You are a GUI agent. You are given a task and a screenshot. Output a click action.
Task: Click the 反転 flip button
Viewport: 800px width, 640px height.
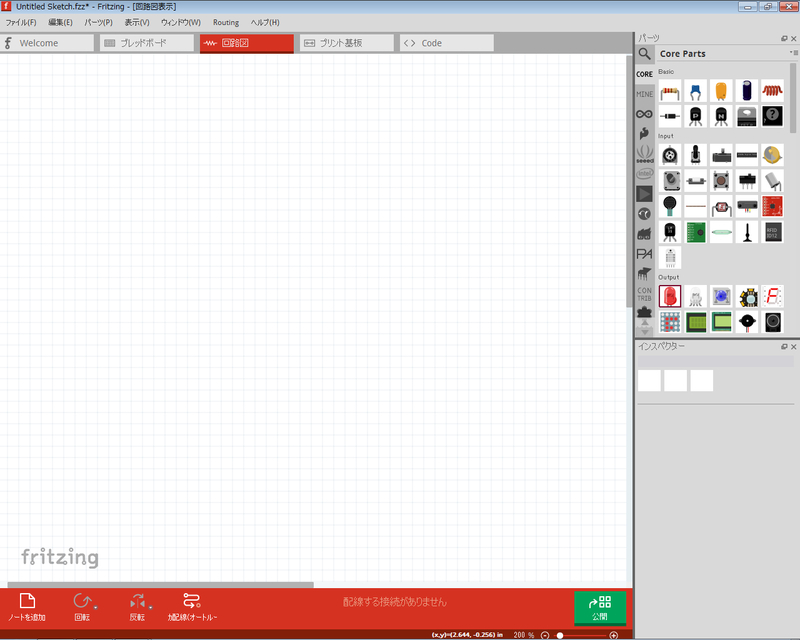pyautogui.click(x=137, y=607)
